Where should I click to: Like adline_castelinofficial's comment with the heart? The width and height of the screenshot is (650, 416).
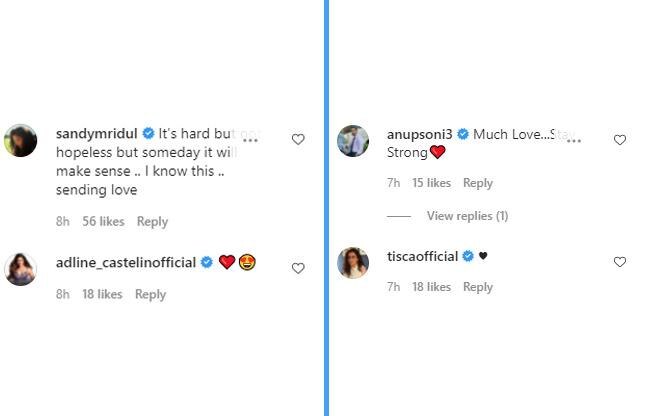tap(298, 268)
